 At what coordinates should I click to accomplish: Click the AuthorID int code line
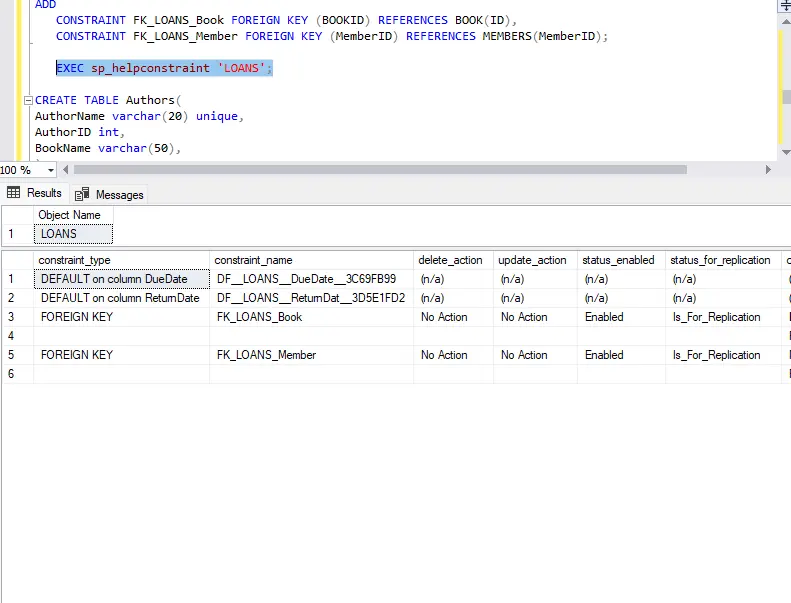pyautogui.click(x=80, y=132)
